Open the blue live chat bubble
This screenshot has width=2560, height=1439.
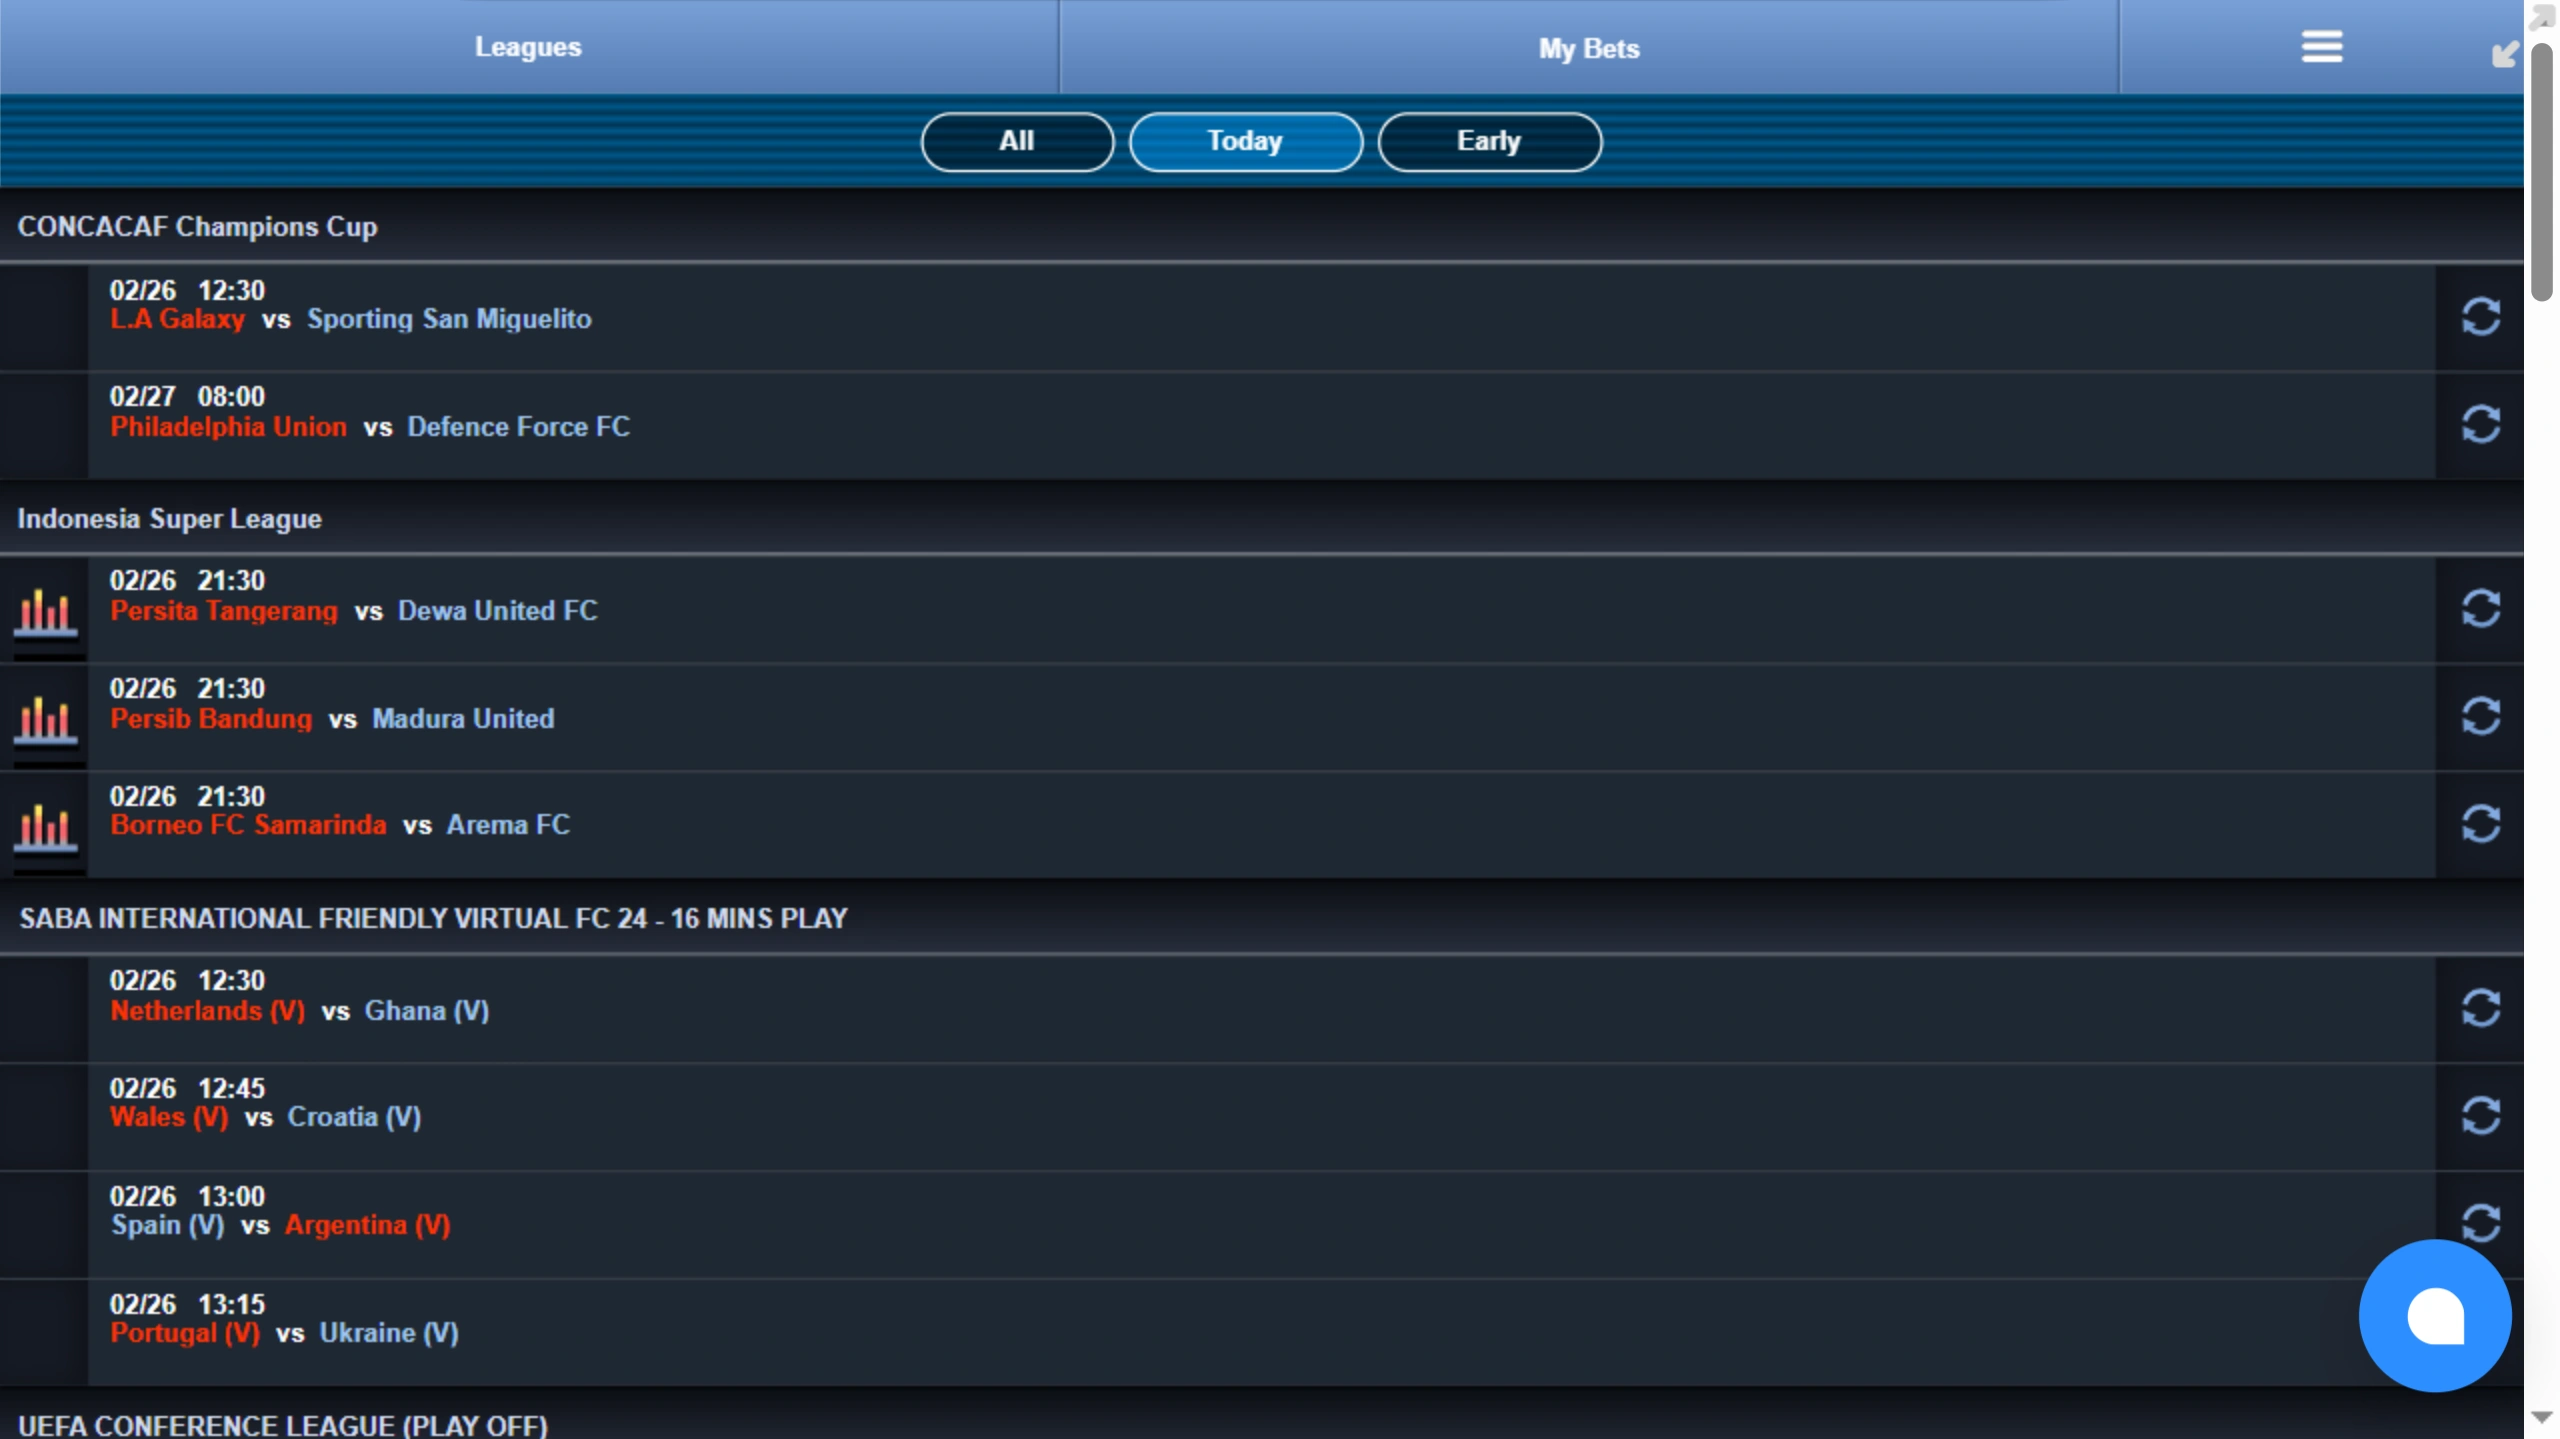click(2434, 1315)
